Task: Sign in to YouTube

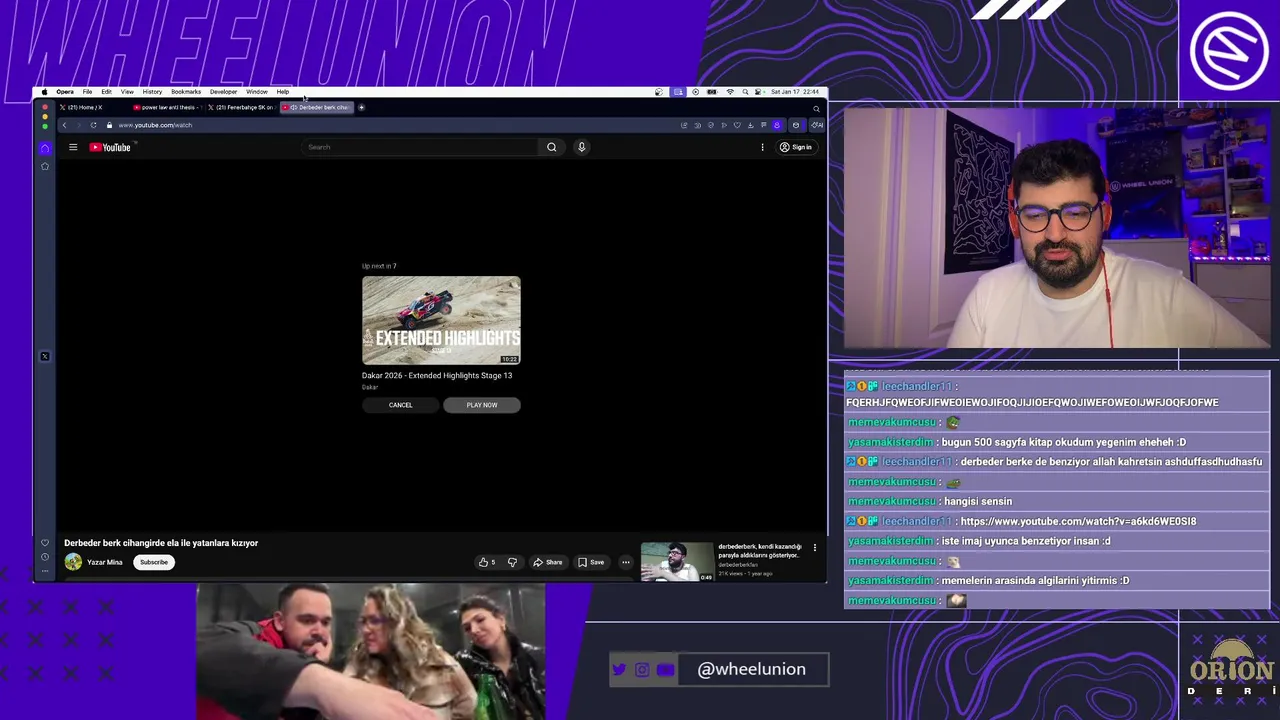Action: click(796, 147)
